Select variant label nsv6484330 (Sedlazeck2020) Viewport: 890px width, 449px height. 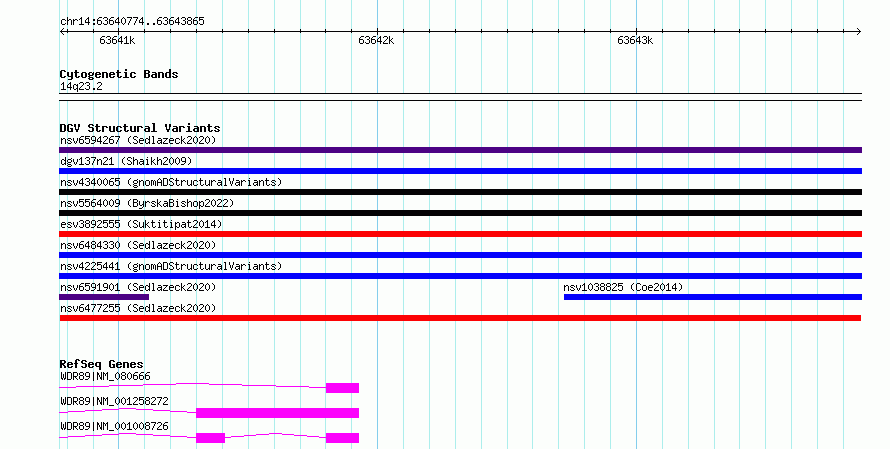pos(138,245)
